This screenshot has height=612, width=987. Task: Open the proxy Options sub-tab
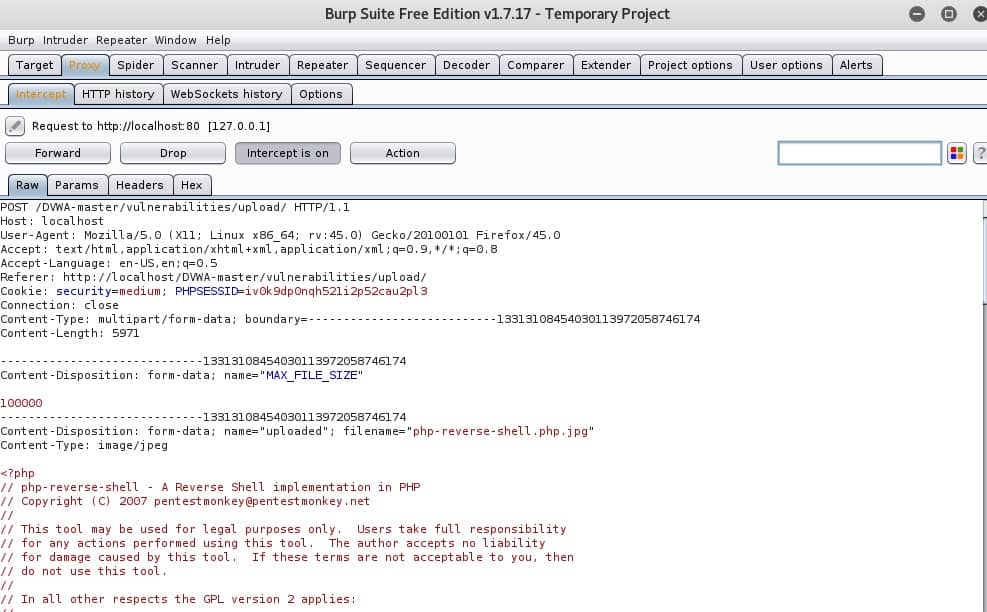(x=321, y=94)
